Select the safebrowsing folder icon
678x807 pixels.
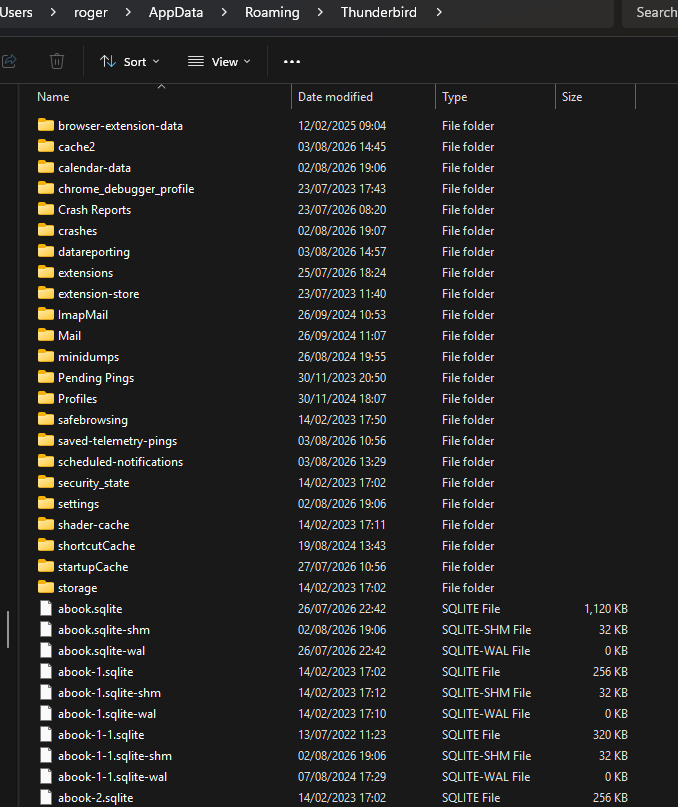coord(46,419)
